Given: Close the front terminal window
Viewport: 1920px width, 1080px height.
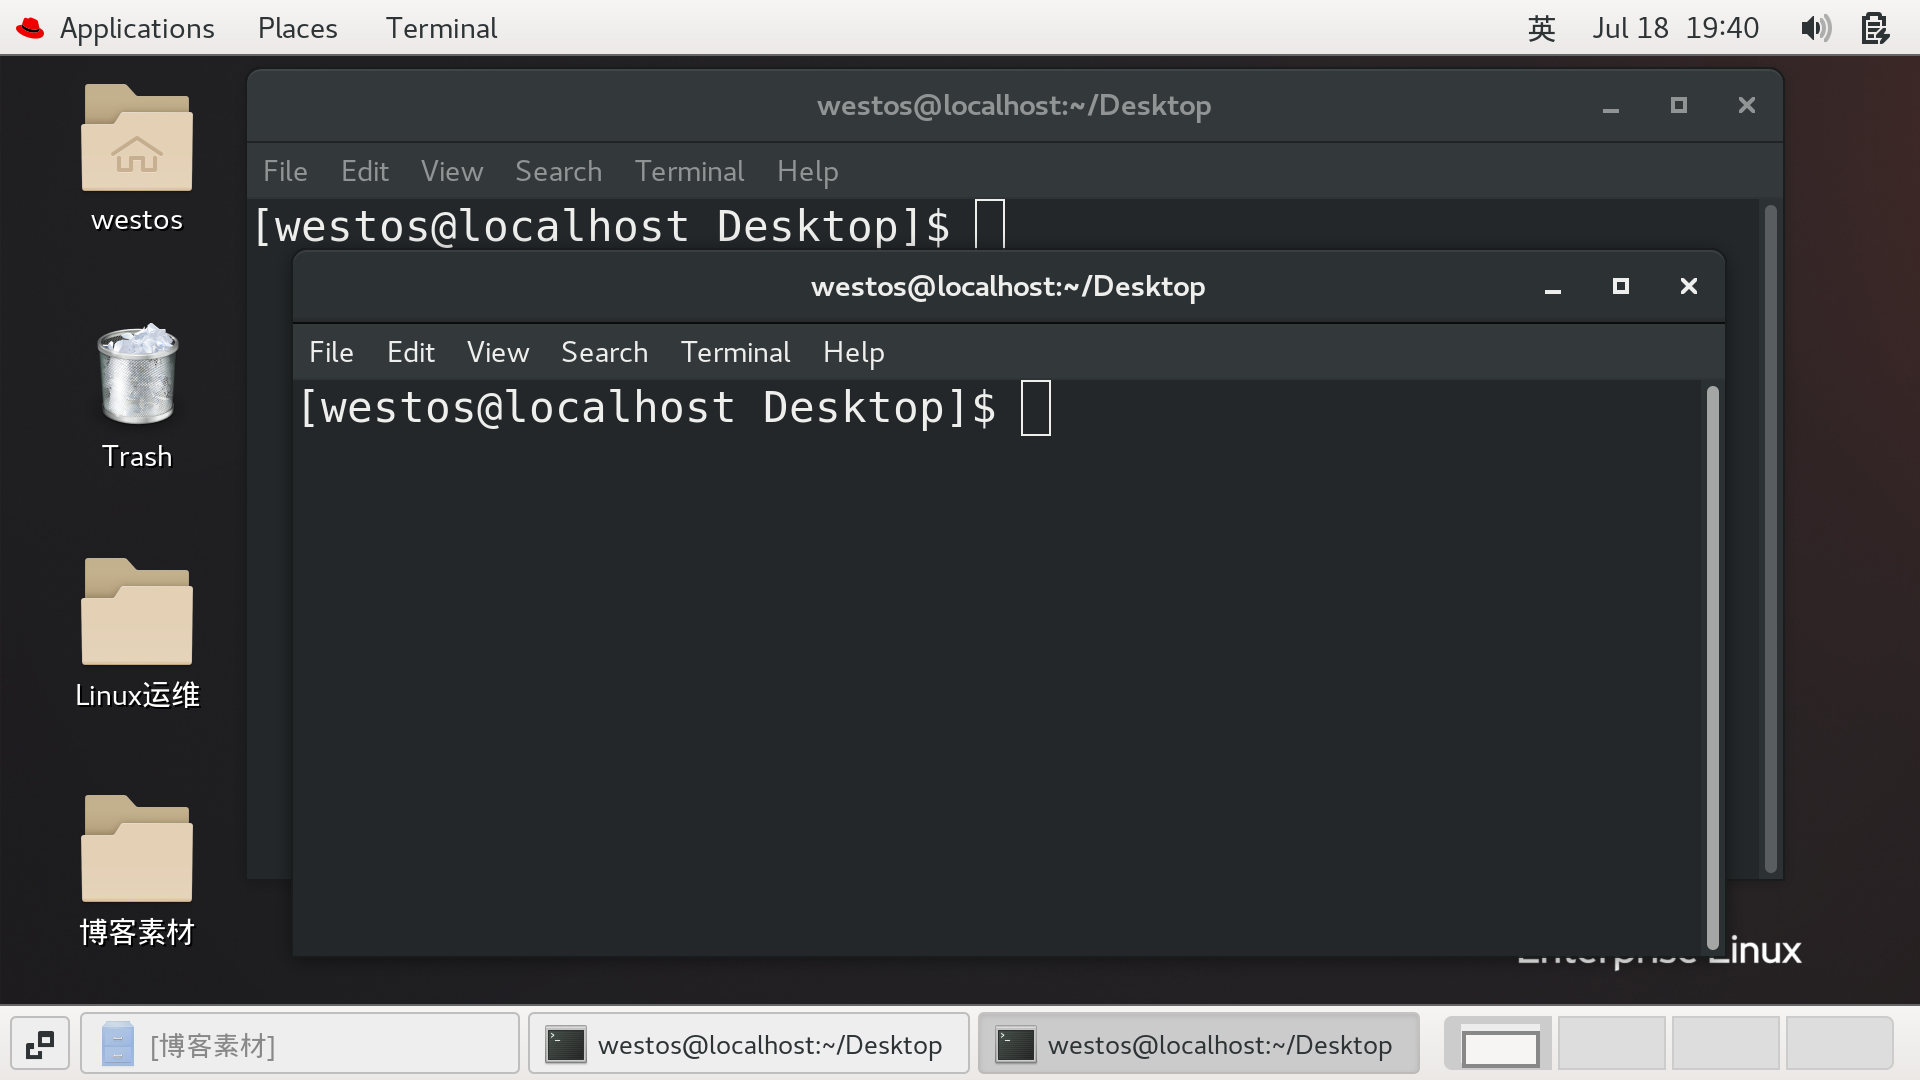Looking at the screenshot, I should pyautogui.click(x=1689, y=287).
